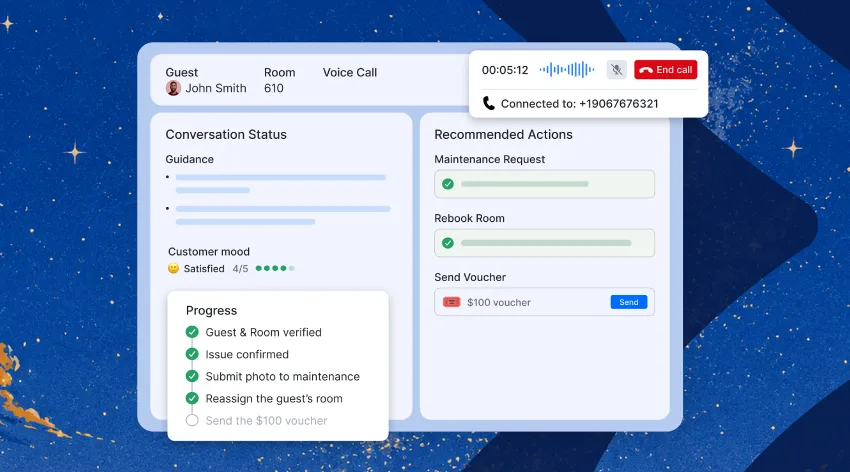Toggle Guest & Room verified check
Viewport: 850px width, 472px height.
tap(192, 332)
